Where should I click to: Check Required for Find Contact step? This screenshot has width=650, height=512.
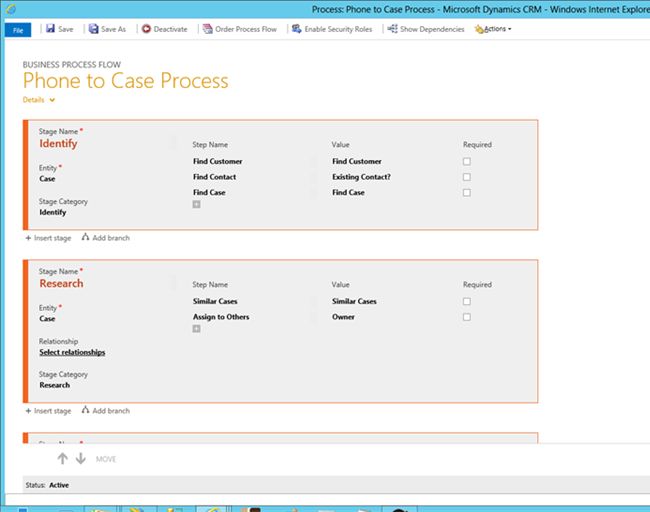click(467, 177)
